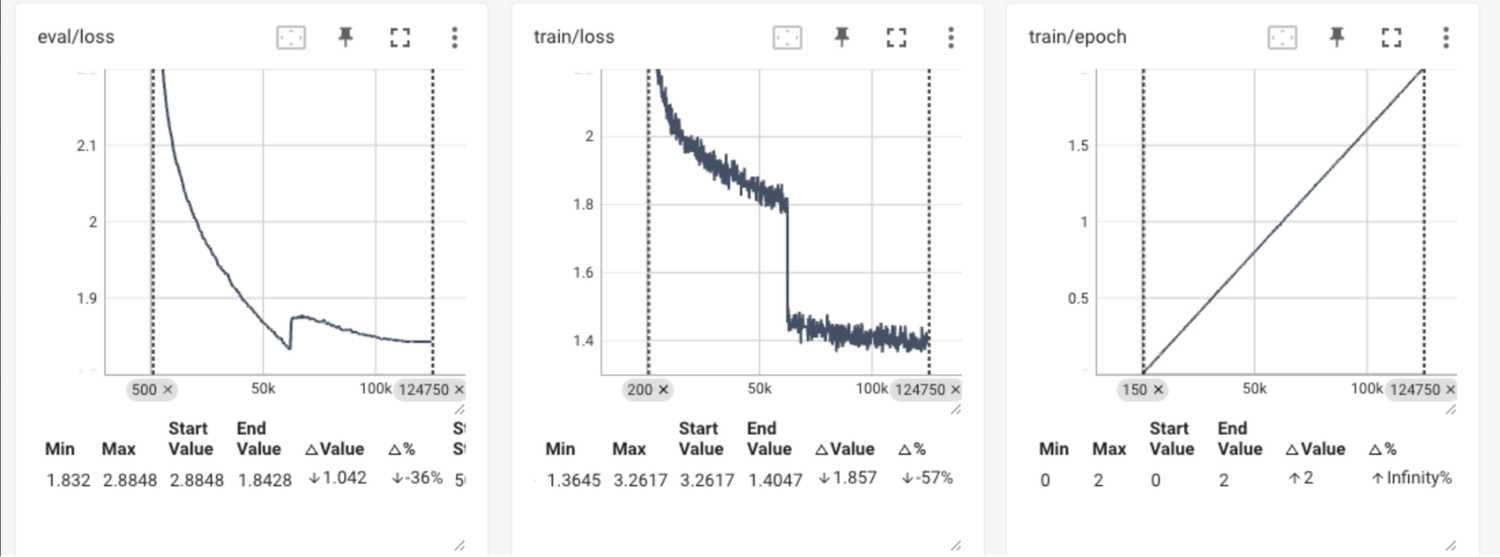Pin the eval/loss card

345,38
